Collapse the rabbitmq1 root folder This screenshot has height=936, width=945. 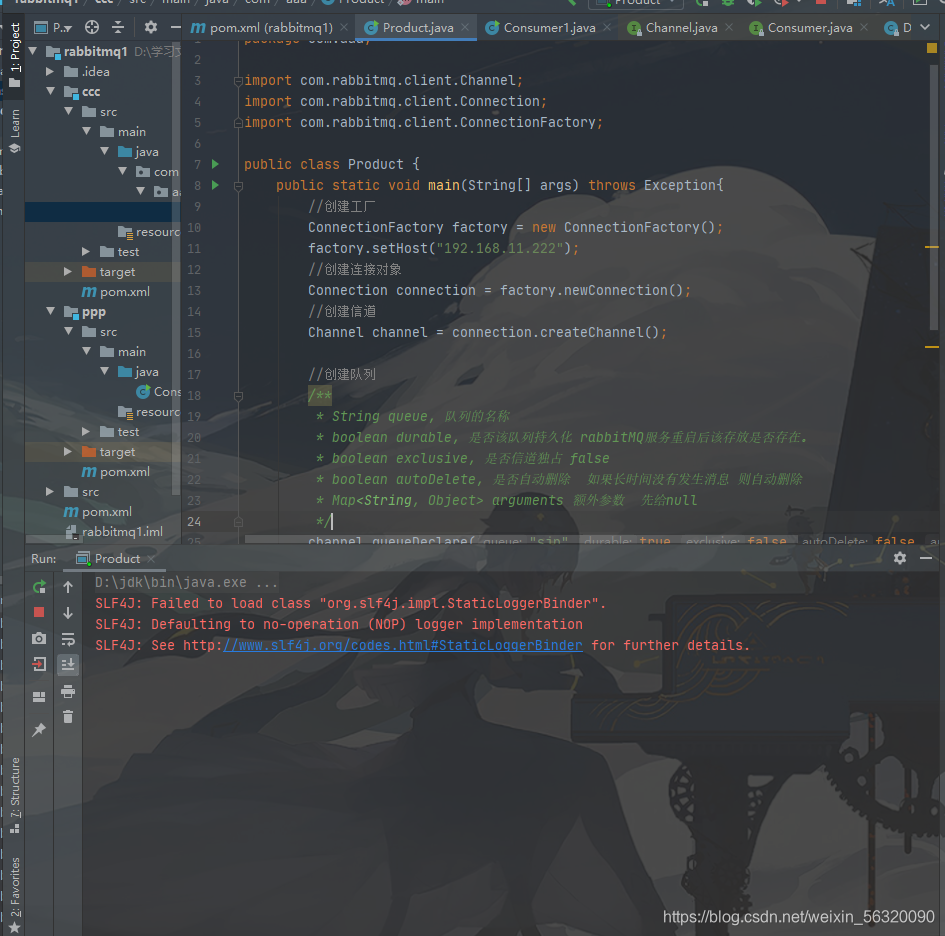[x=33, y=51]
